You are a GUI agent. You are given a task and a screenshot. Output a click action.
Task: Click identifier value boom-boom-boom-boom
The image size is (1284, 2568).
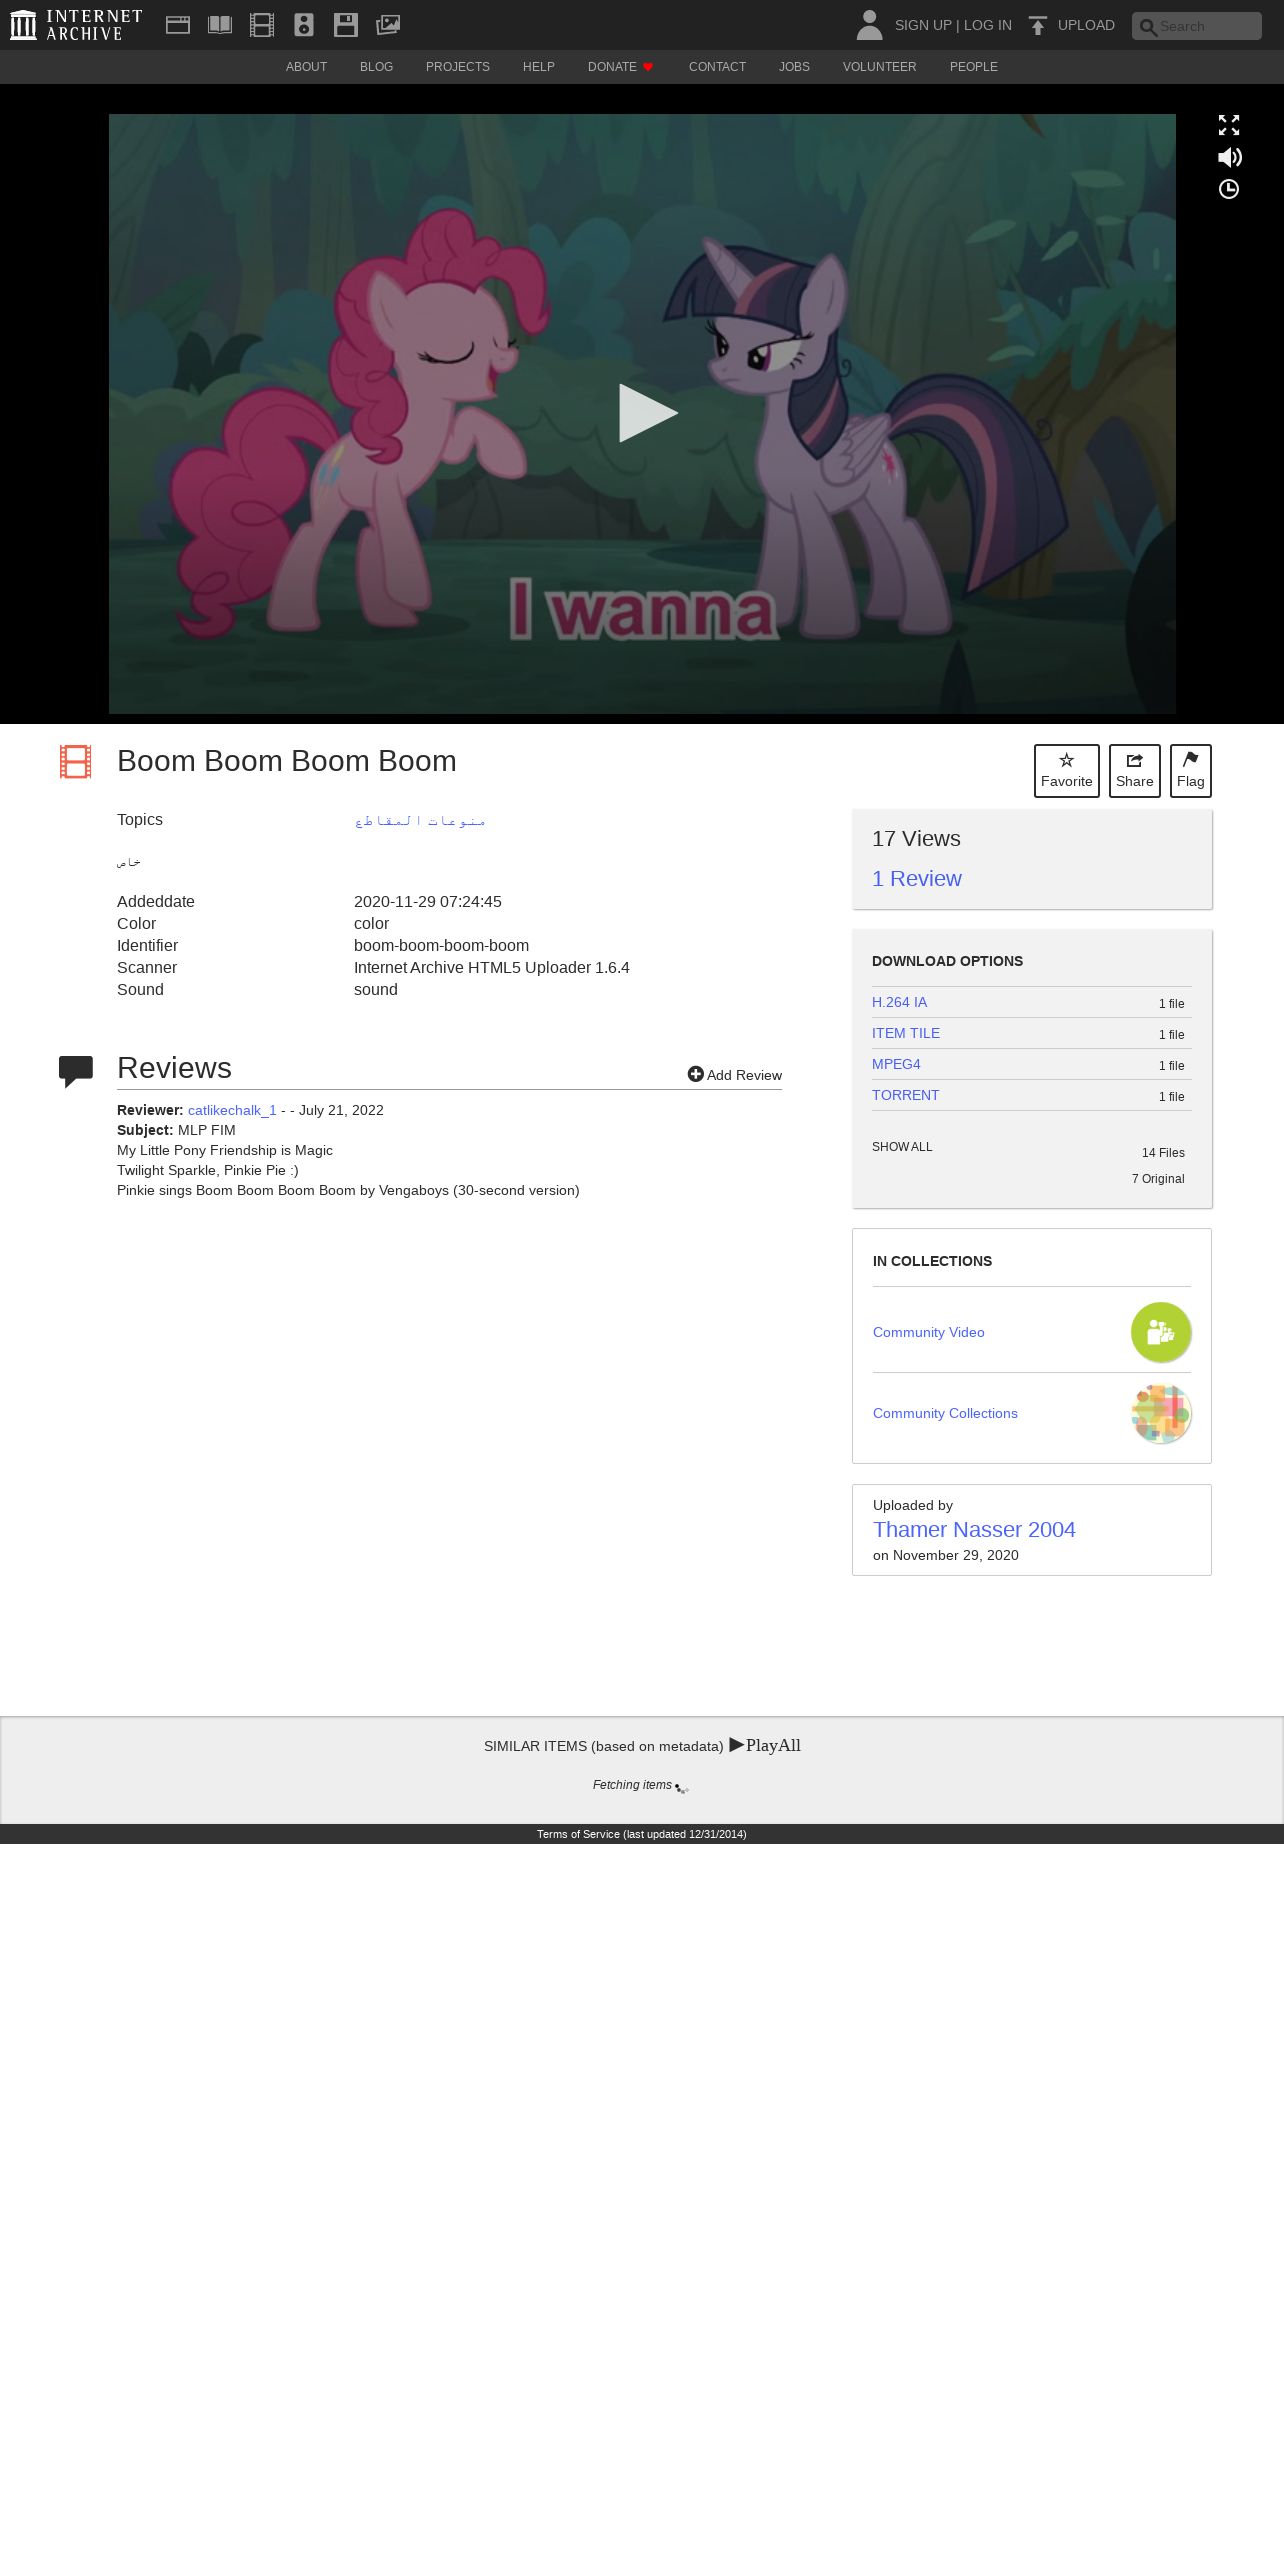pos(441,945)
